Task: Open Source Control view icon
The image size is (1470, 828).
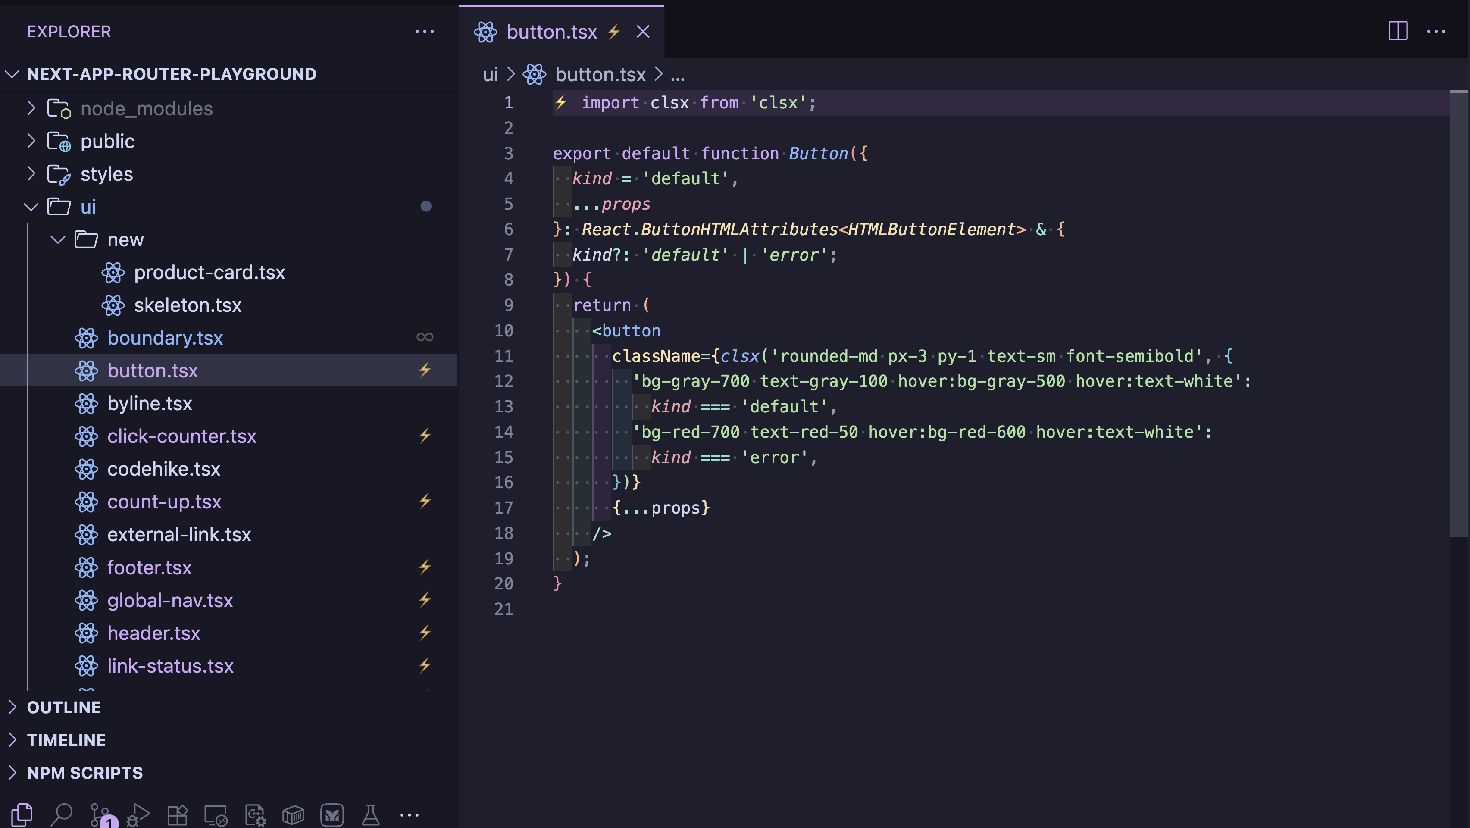Action: coord(102,815)
